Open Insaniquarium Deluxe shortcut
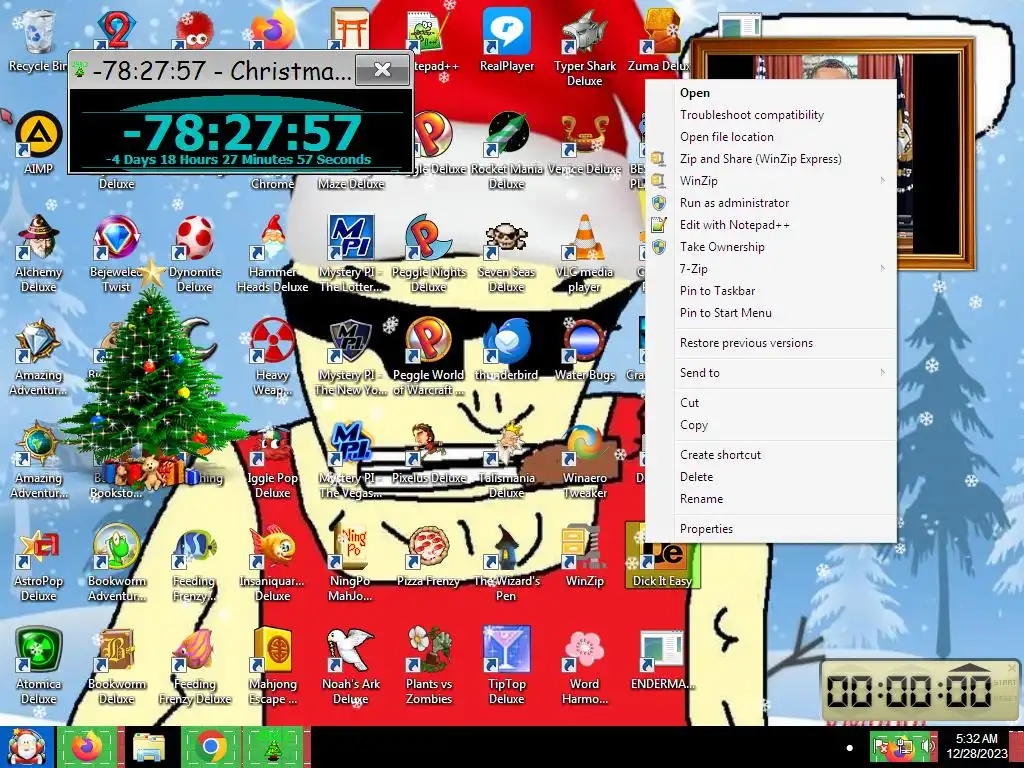This screenshot has width=1024, height=768. pos(272,563)
